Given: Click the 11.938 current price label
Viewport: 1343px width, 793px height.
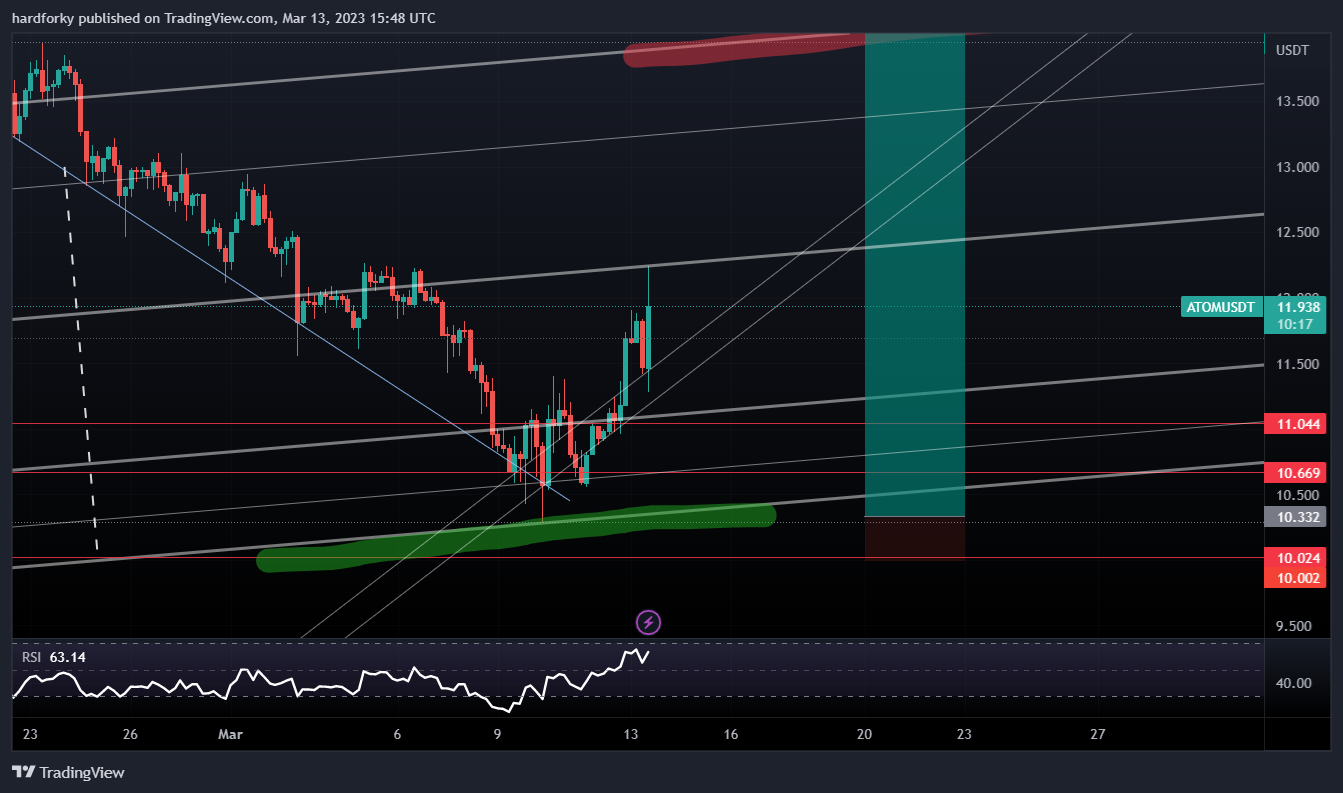Looking at the screenshot, I should [1296, 307].
